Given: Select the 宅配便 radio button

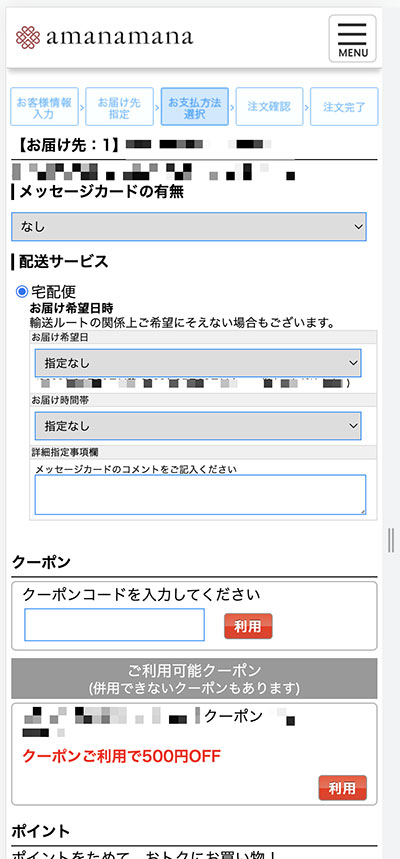Looking at the screenshot, I should [22, 291].
